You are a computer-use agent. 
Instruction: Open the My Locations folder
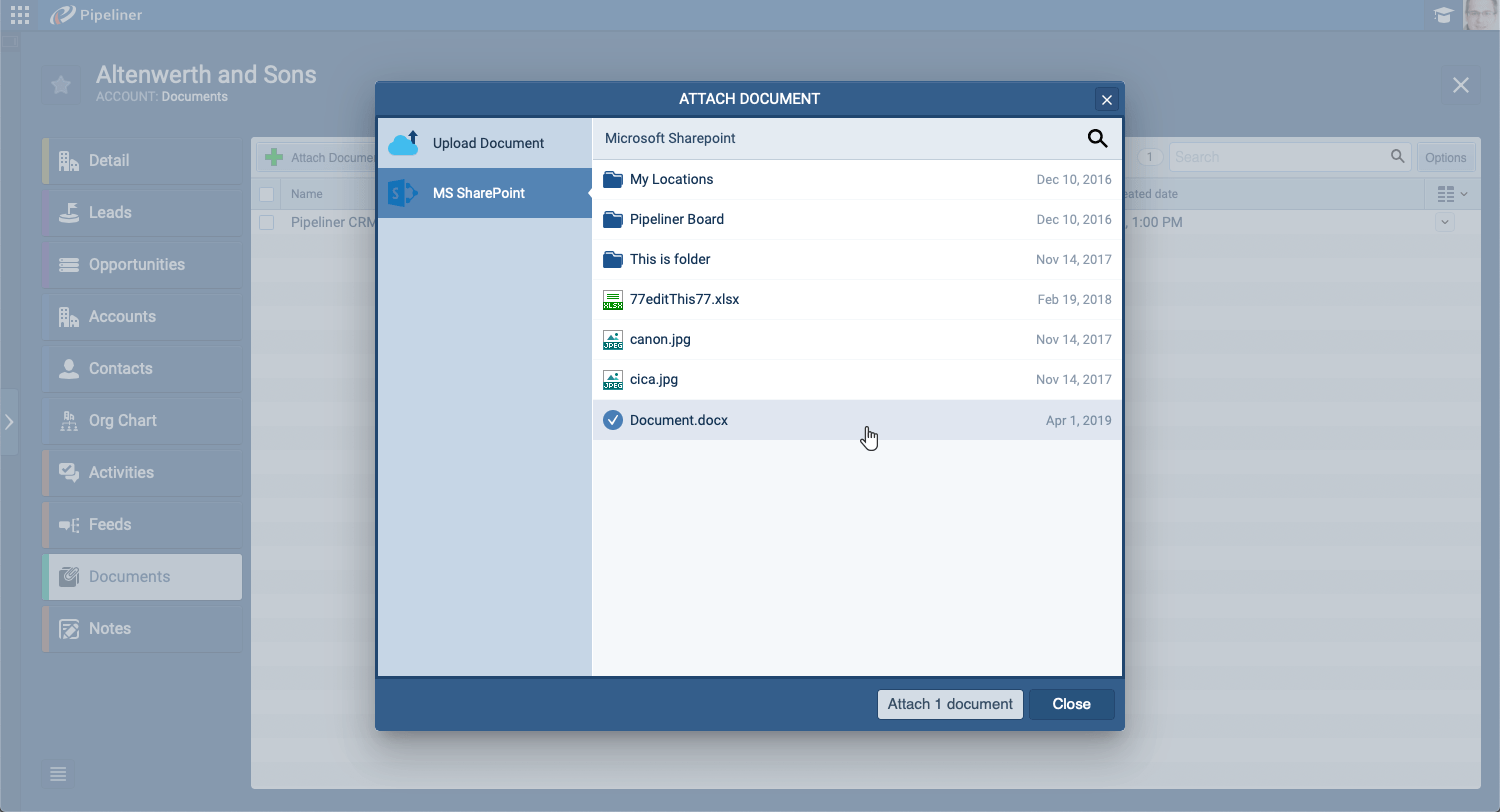click(x=671, y=180)
